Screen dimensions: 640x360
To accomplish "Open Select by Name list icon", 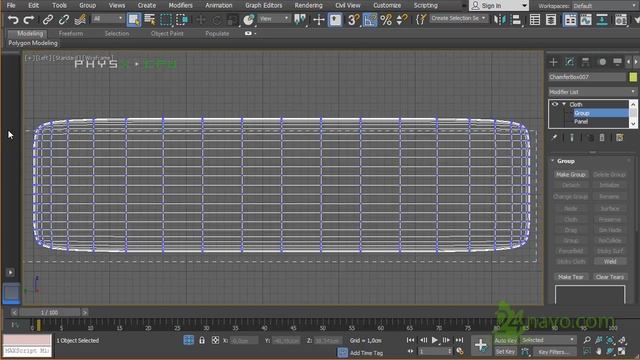I will (149, 20).
